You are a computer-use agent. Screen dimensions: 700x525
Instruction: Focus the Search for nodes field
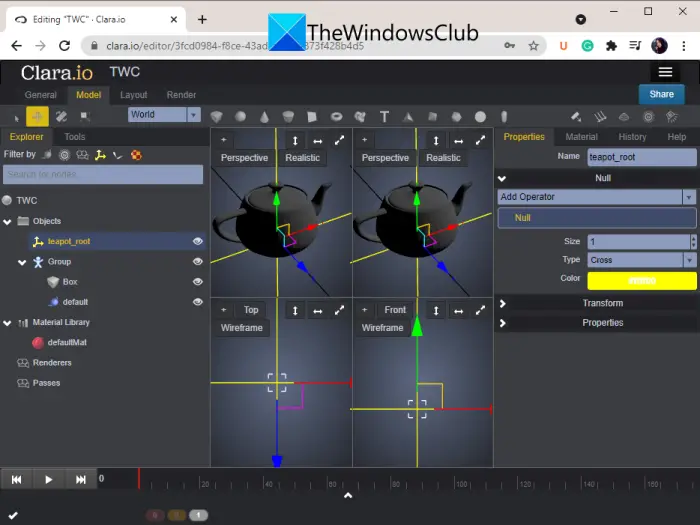(103, 174)
